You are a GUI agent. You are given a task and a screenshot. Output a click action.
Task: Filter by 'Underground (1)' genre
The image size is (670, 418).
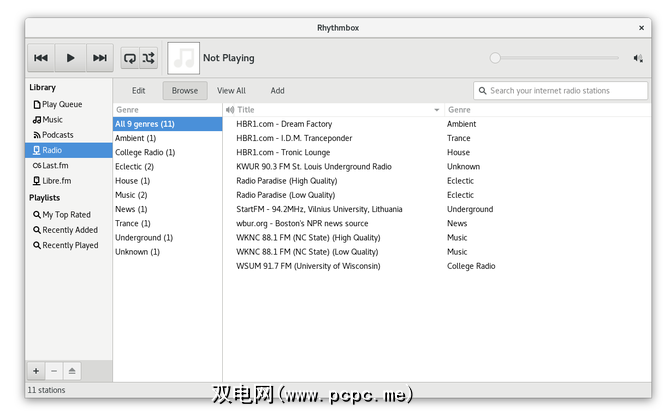168,238
